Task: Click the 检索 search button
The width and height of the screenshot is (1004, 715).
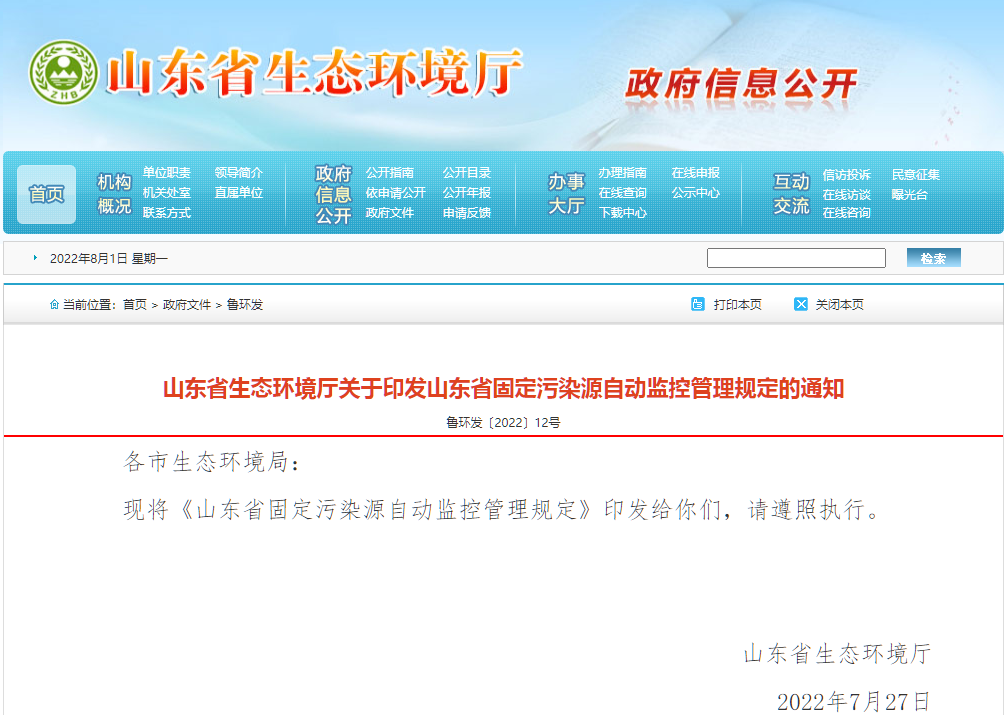Action: click(x=932, y=257)
